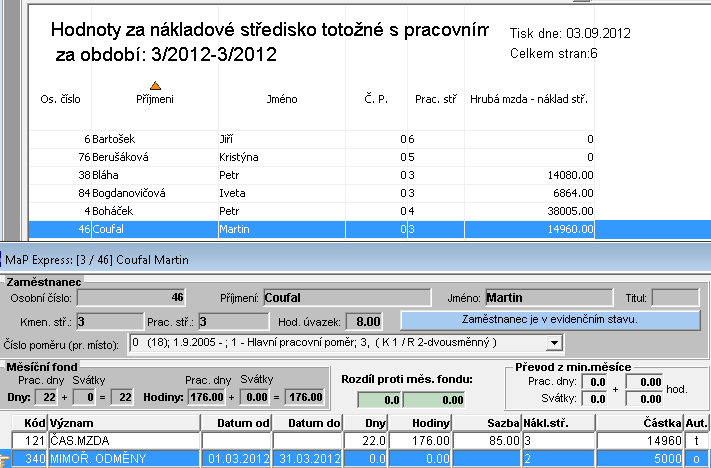Click the Částka cell showing 5000

click(x=639, y=458)
